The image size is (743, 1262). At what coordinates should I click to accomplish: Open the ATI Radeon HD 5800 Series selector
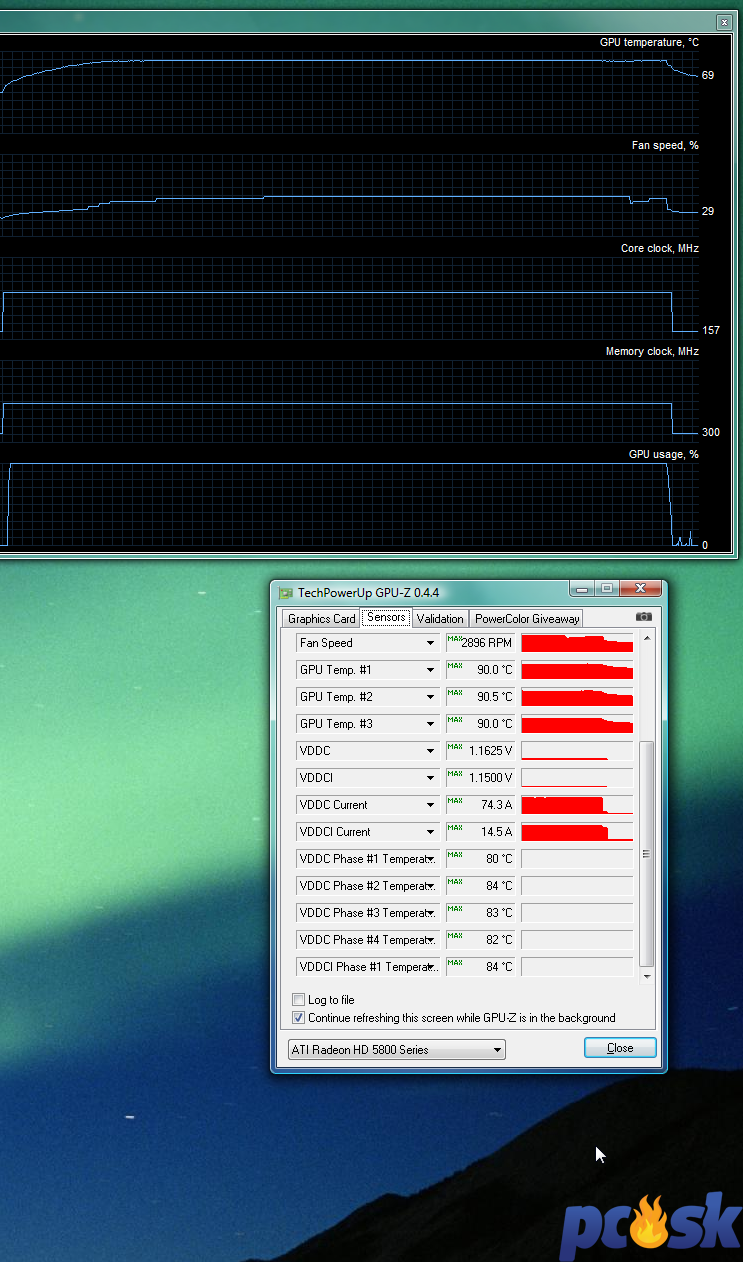(396, 1050)
